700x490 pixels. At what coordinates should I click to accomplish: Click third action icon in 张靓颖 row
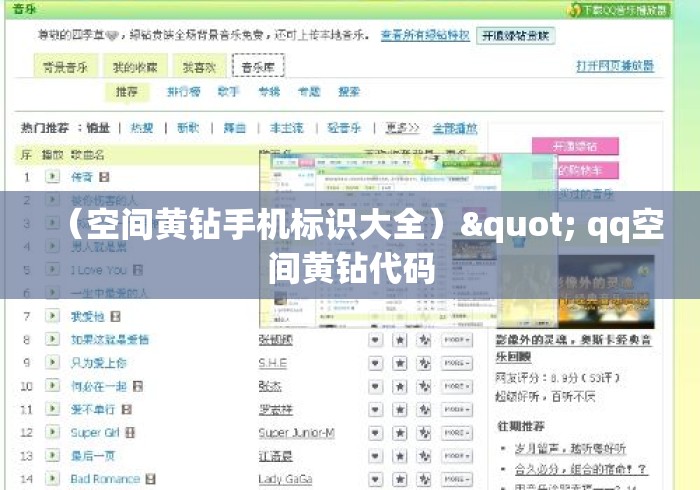point(424,340)
